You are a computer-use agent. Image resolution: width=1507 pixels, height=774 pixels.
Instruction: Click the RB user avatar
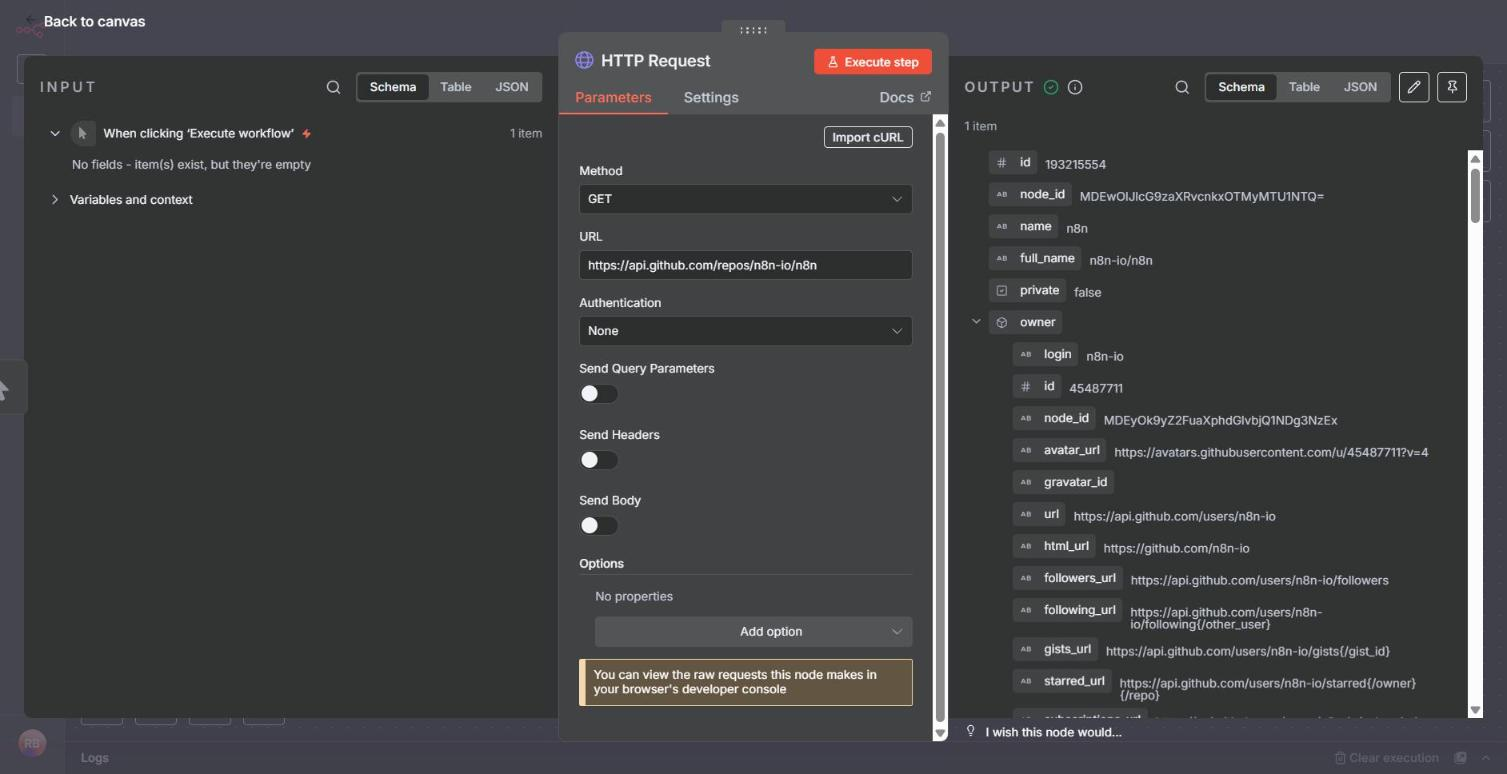click(32, 743)
